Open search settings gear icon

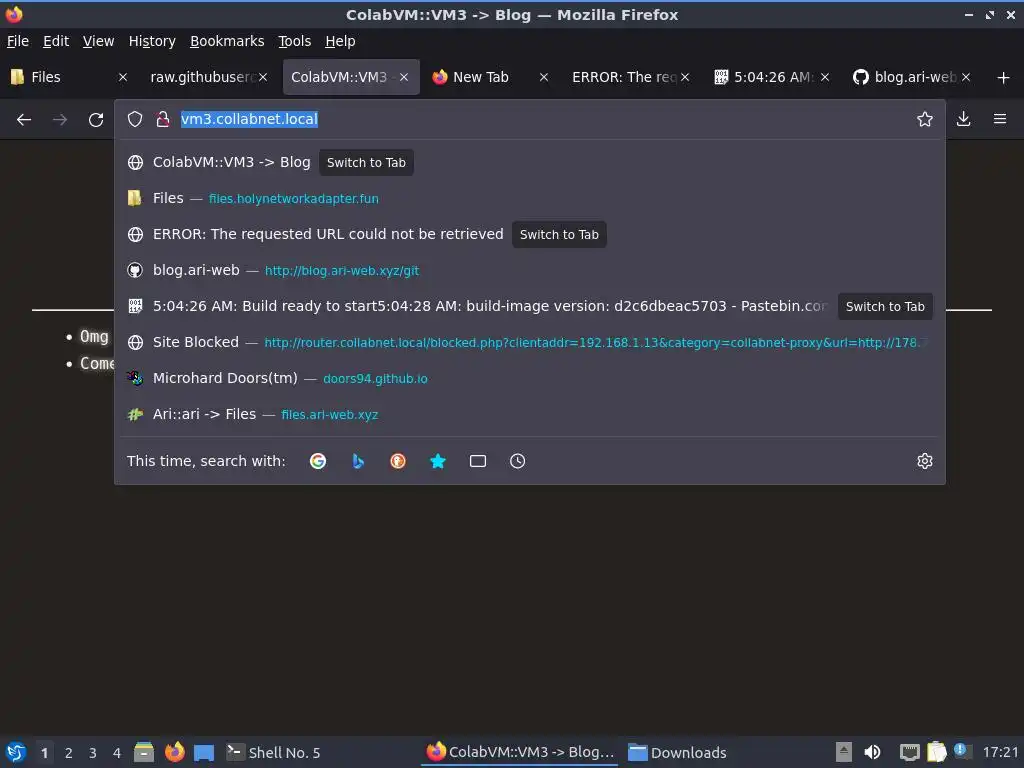925,461
